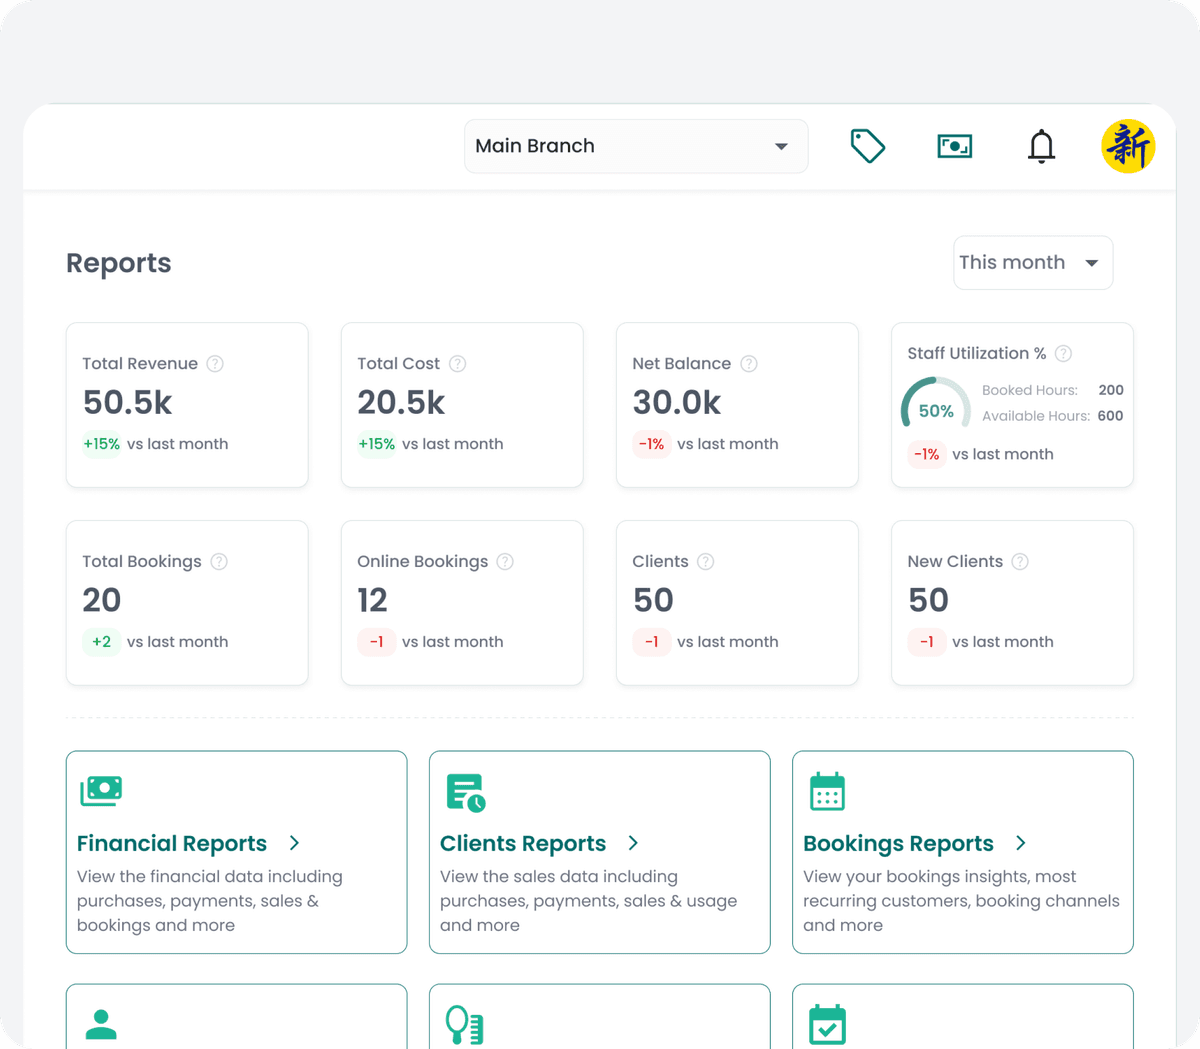Click the Clients Reports document icon
Screen dimensions: 1200x1049
click(463, 790)
